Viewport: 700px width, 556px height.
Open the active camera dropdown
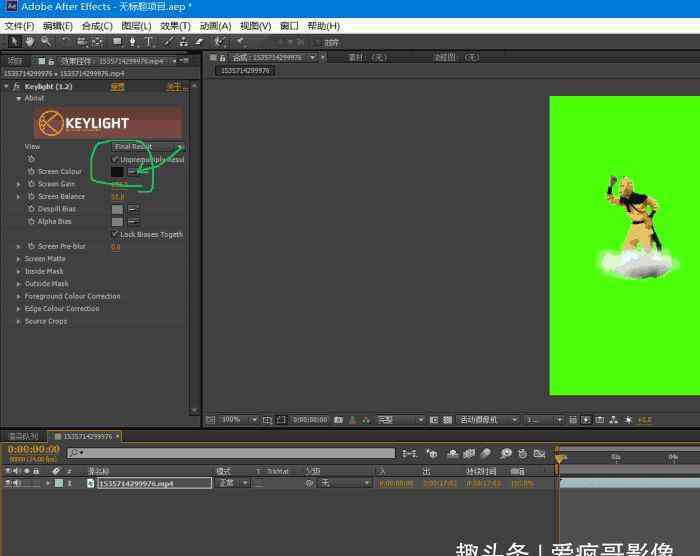[488, 420]
